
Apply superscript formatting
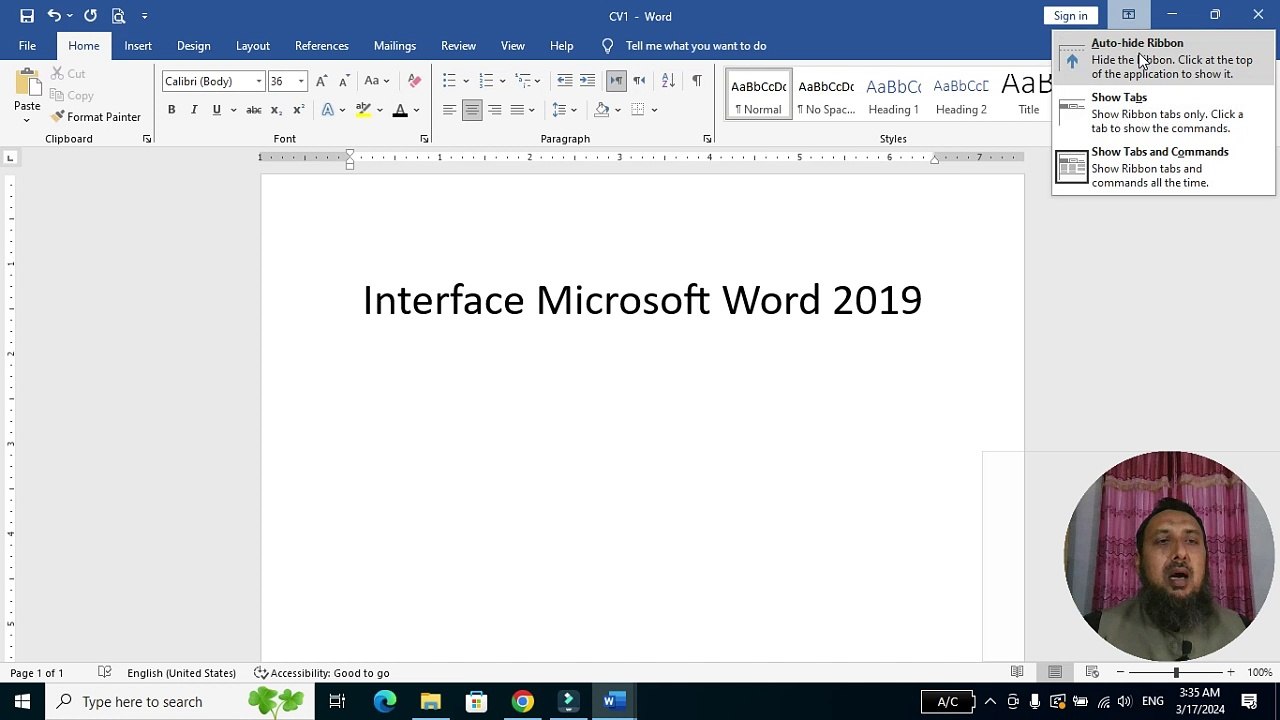(298, 110)
